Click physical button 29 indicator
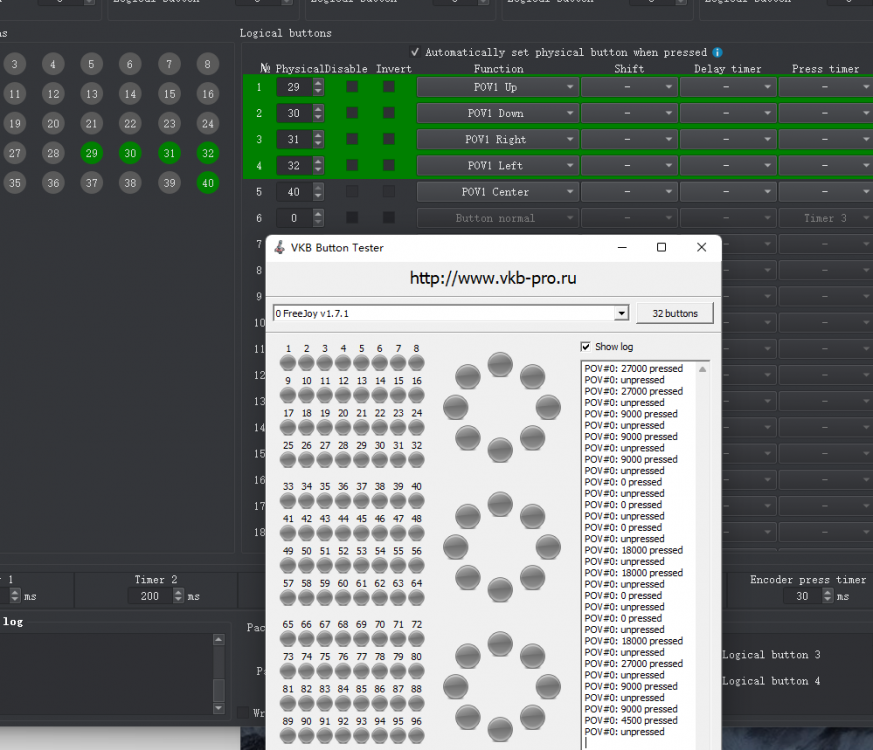Viewport: 873px width, 750px height. pos(92,153)
